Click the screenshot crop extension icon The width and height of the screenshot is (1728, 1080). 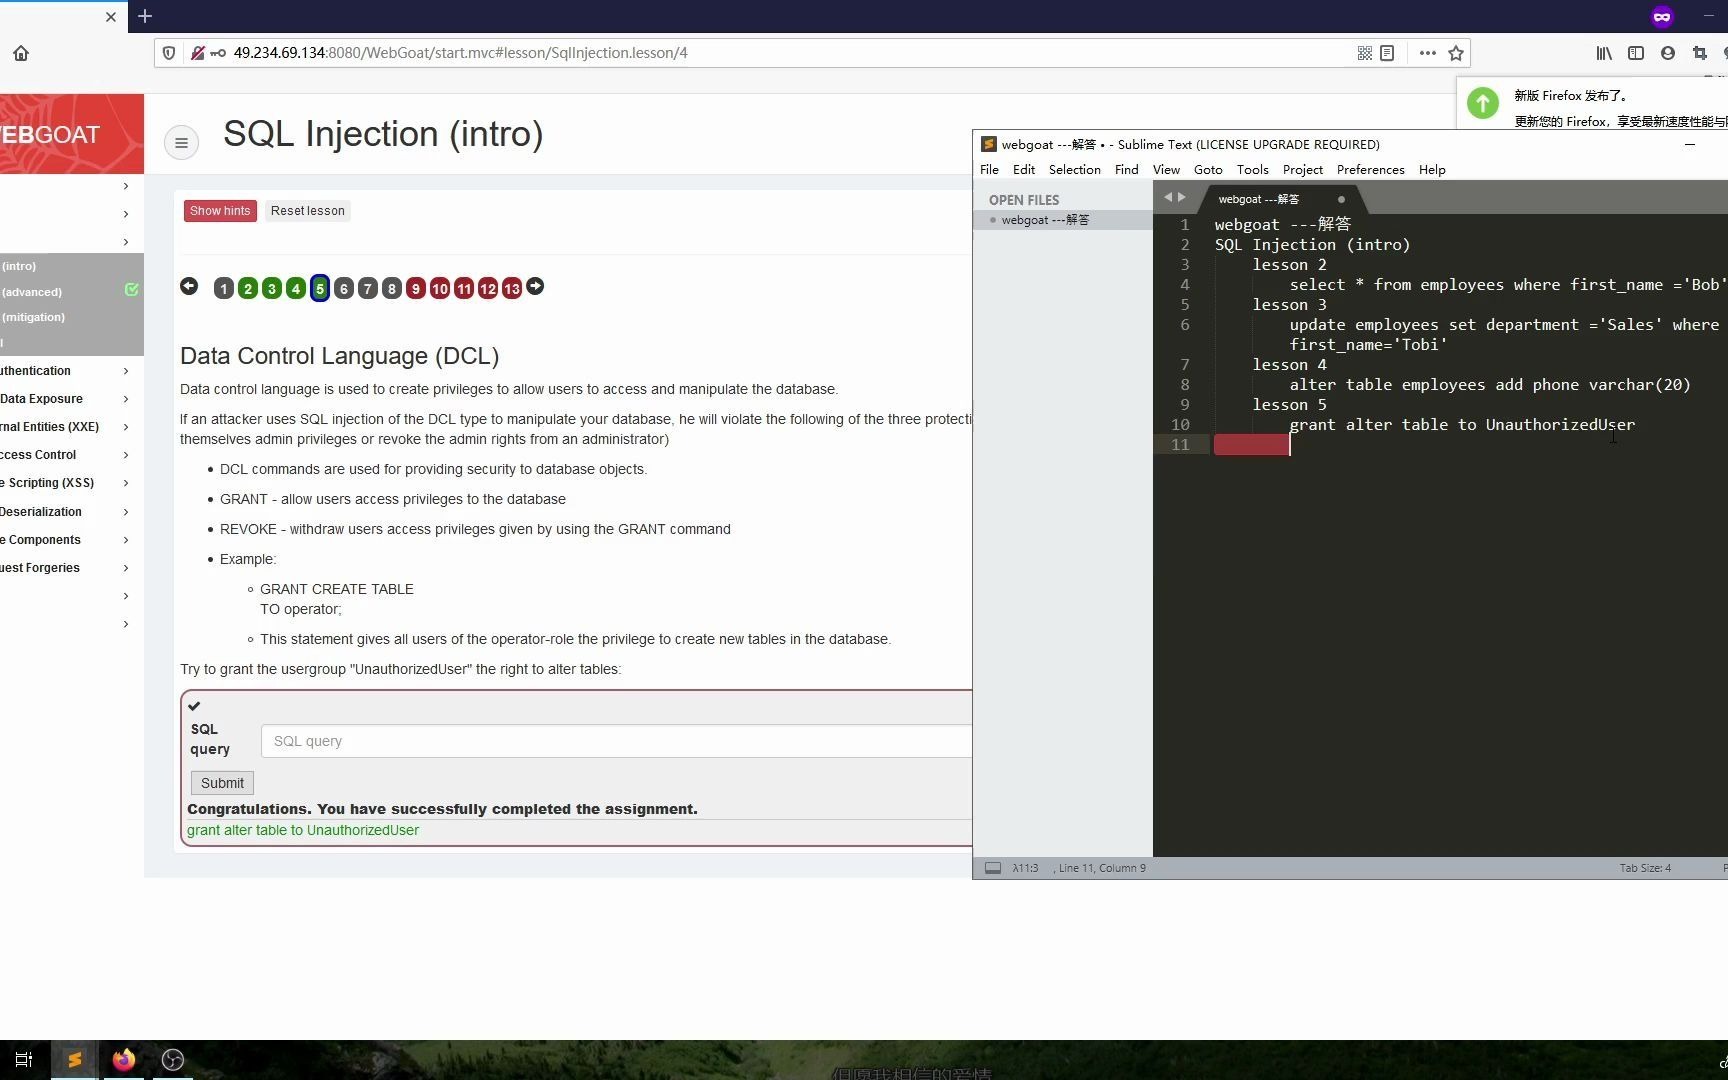tap(1700, 53)
